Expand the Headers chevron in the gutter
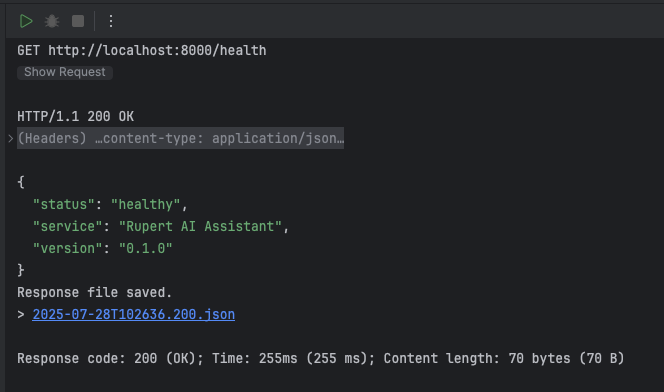 pos(11,138)
